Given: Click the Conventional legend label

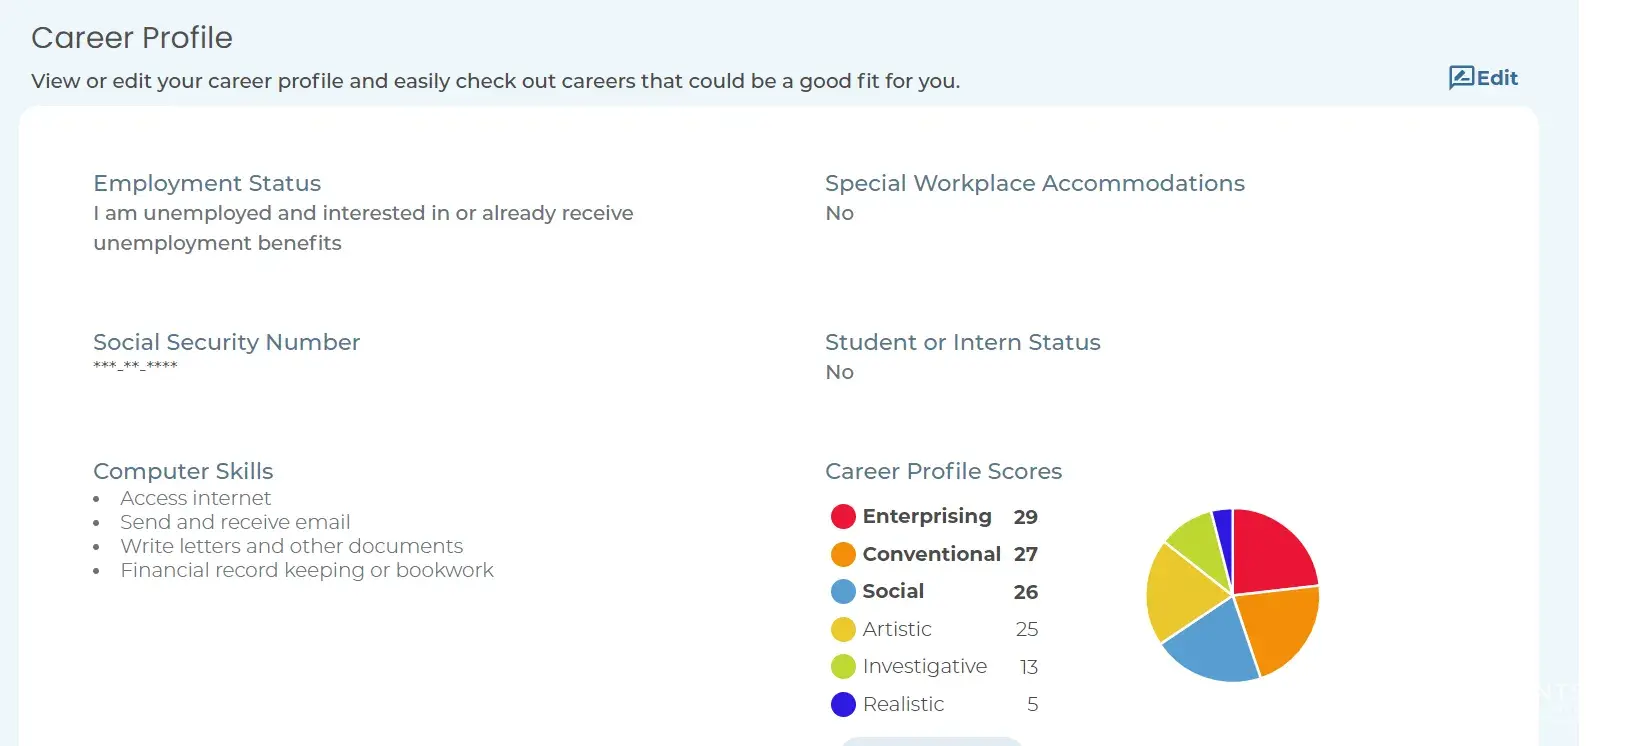Looking at the screenshot, I should [931, 554].
